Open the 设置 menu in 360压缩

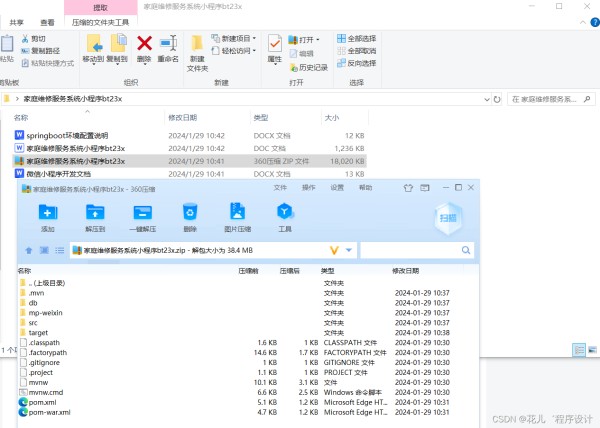pos(337,187)
